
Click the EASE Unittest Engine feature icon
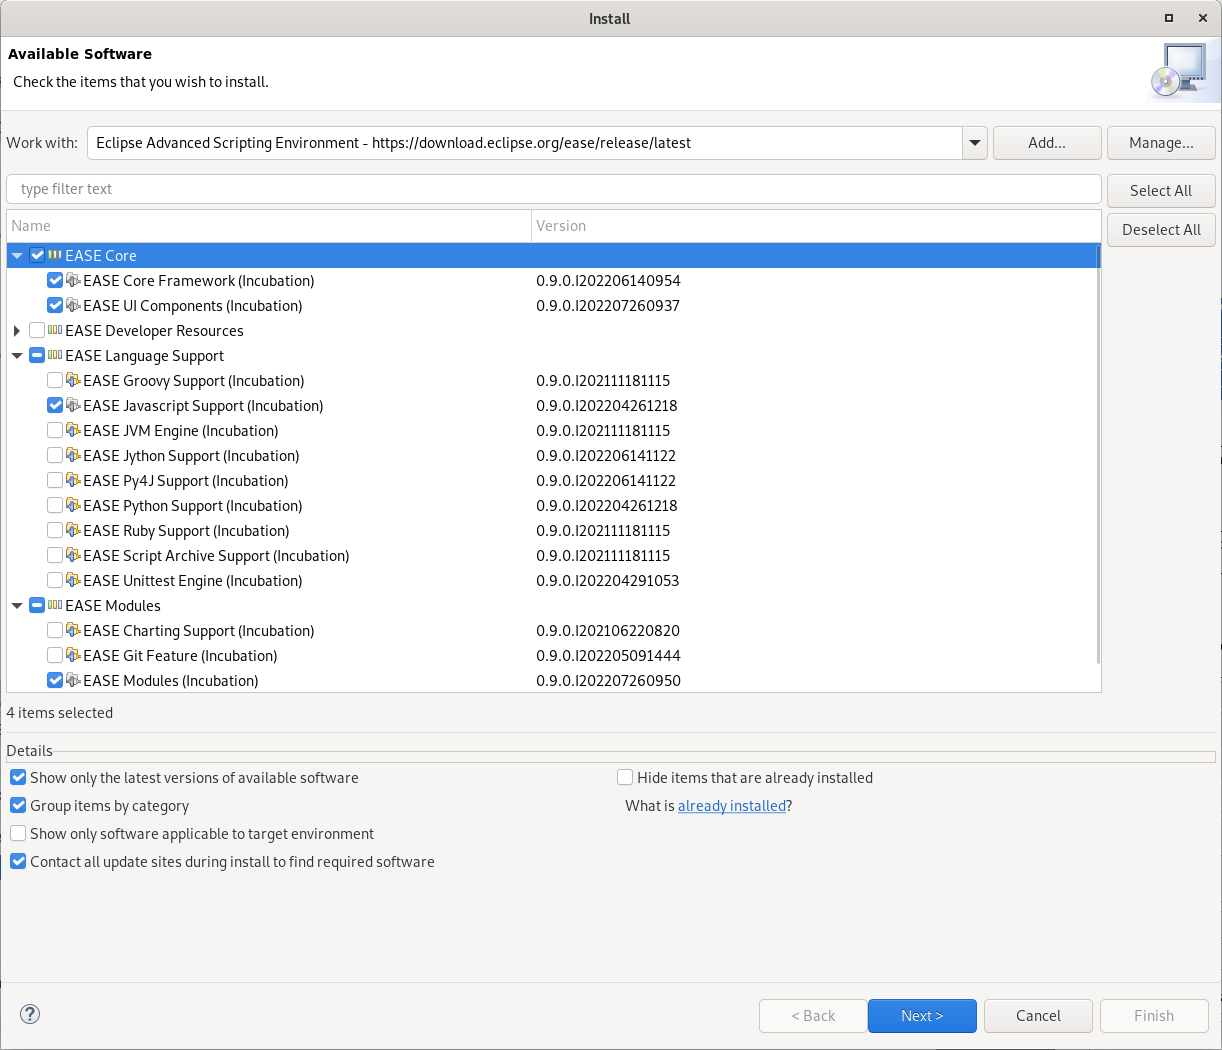73,580
